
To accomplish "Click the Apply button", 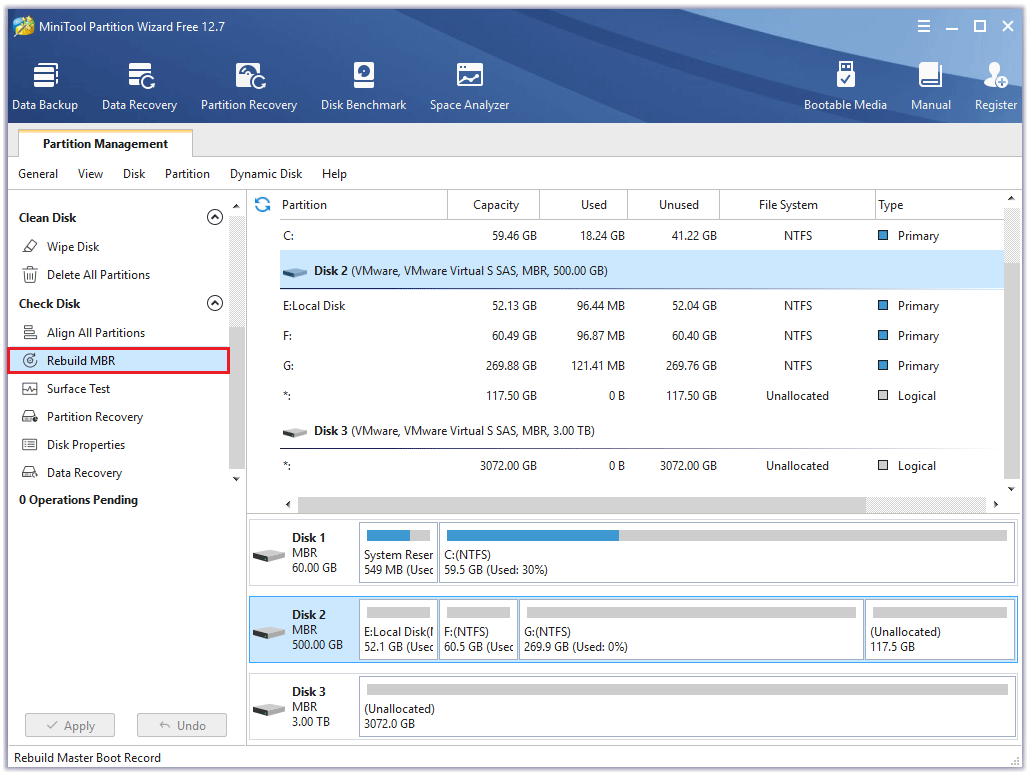I will coord(70,726).
